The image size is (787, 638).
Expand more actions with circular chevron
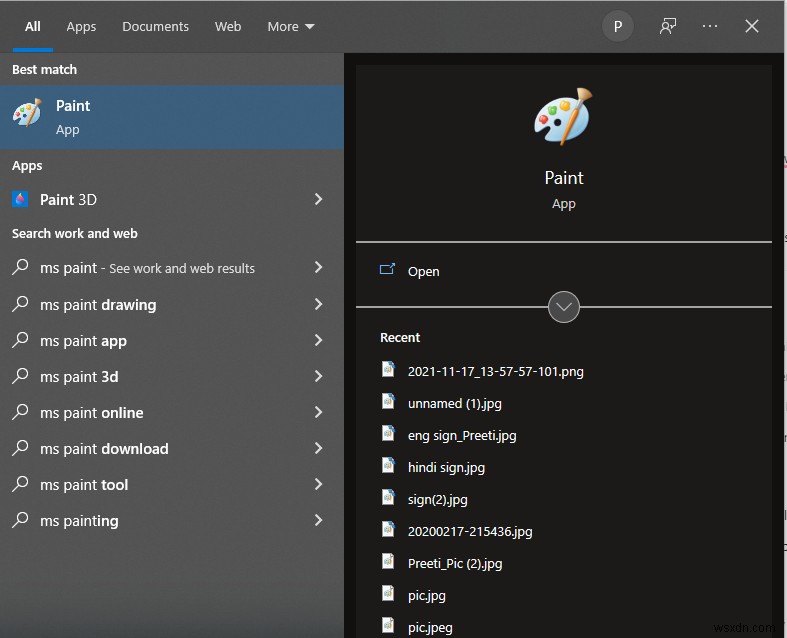pyautogui.click(x=564, y=307)
